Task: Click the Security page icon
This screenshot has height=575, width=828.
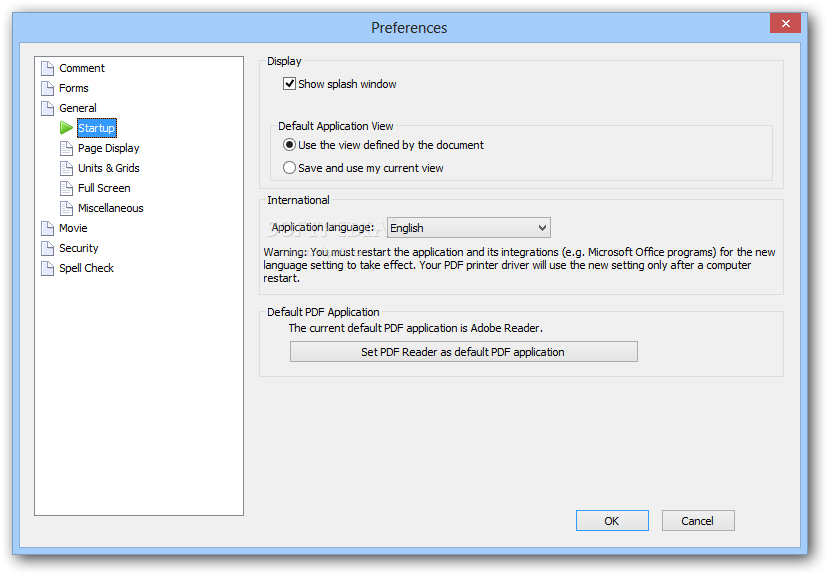Action: tap(48, 248)
